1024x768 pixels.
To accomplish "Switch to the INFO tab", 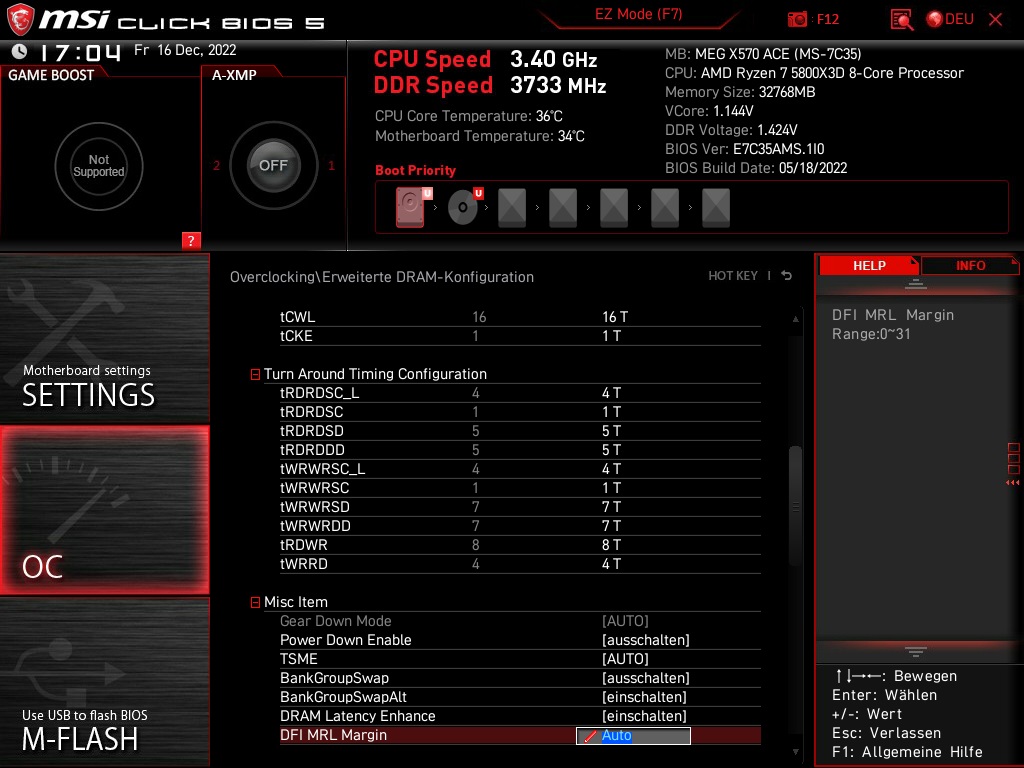I will (x=970, y=265).
